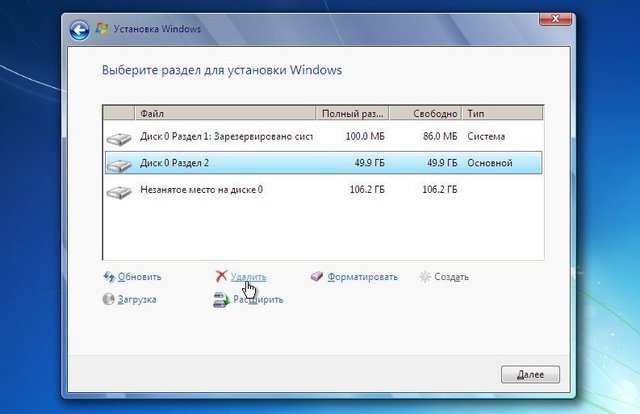
Task: Click the blue back arrow button
Action: click(80, 30)
